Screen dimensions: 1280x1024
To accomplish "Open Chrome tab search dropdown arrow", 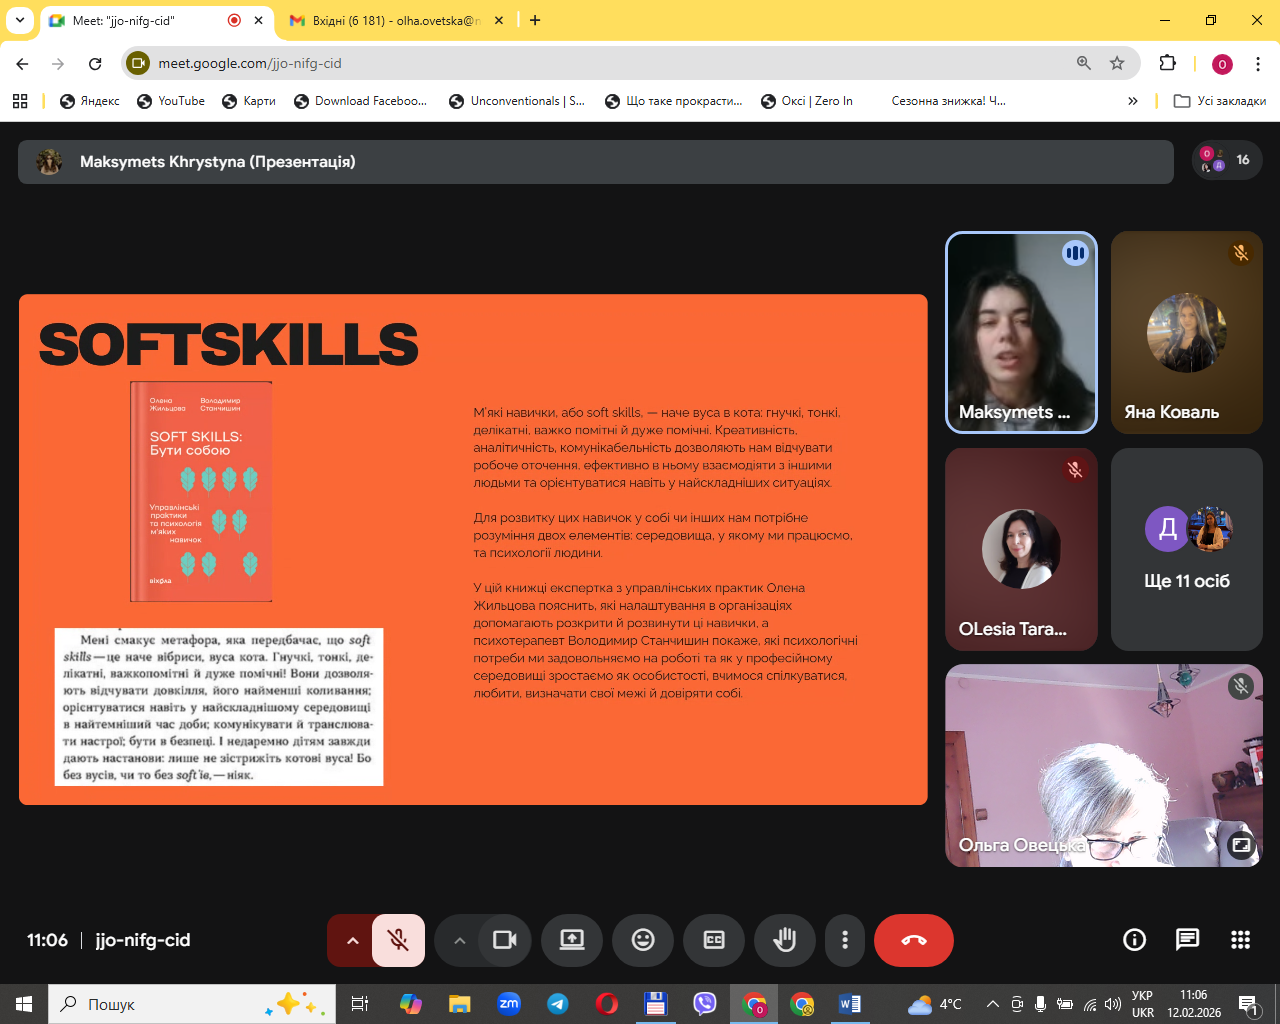I will pyautogui.click(x=19, y=20).
